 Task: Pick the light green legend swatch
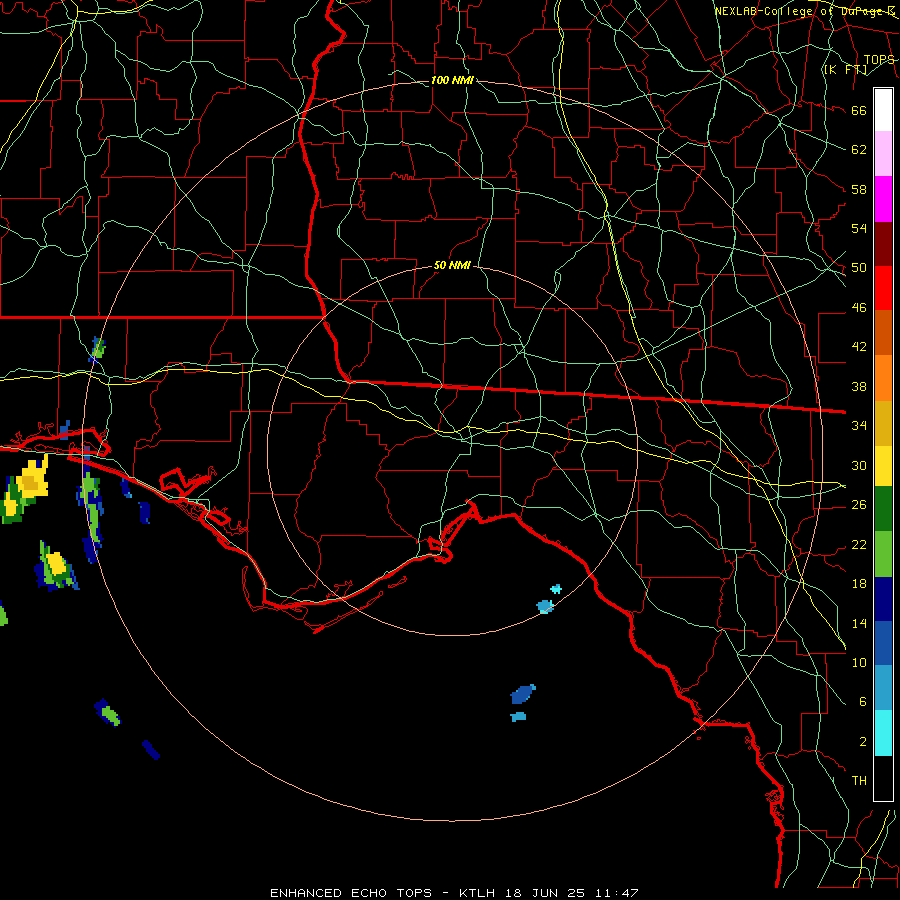pyautogui.click(x=883, y=554)
